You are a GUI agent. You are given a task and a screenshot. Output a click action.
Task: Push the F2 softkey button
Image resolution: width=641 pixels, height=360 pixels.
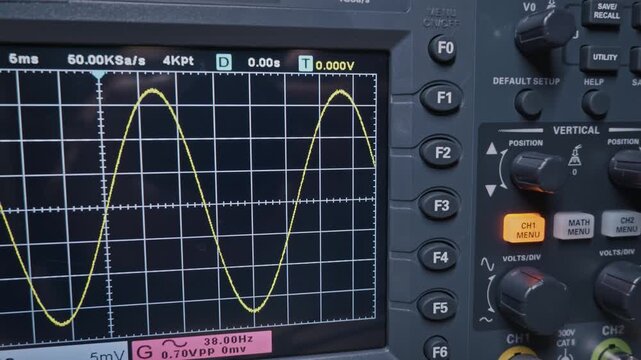pos(441,152)
